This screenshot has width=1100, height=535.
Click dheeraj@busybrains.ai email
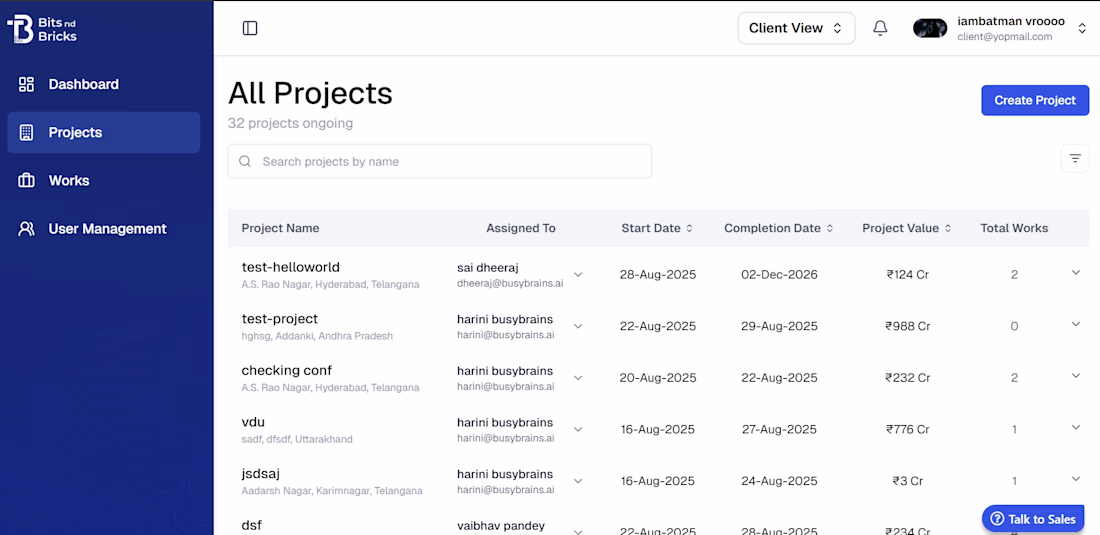pyautogui.click(x=510, y=283)
